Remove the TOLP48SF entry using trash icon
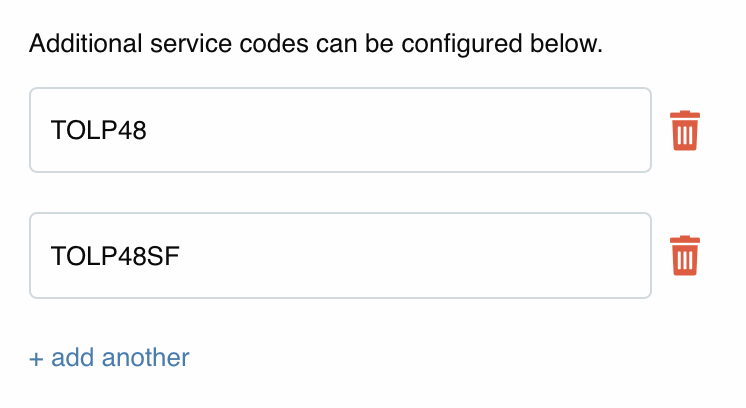Viewport: 746px width, 408px height. 685,256
